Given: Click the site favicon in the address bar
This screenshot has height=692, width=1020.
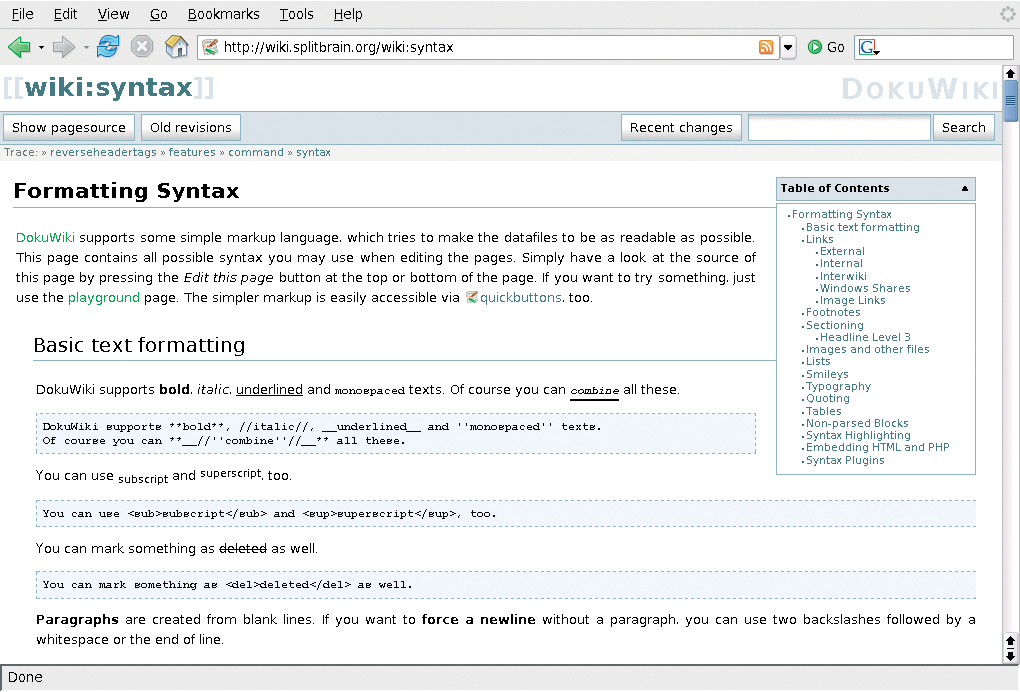Looking at the screenshot, I should point(210,47).
